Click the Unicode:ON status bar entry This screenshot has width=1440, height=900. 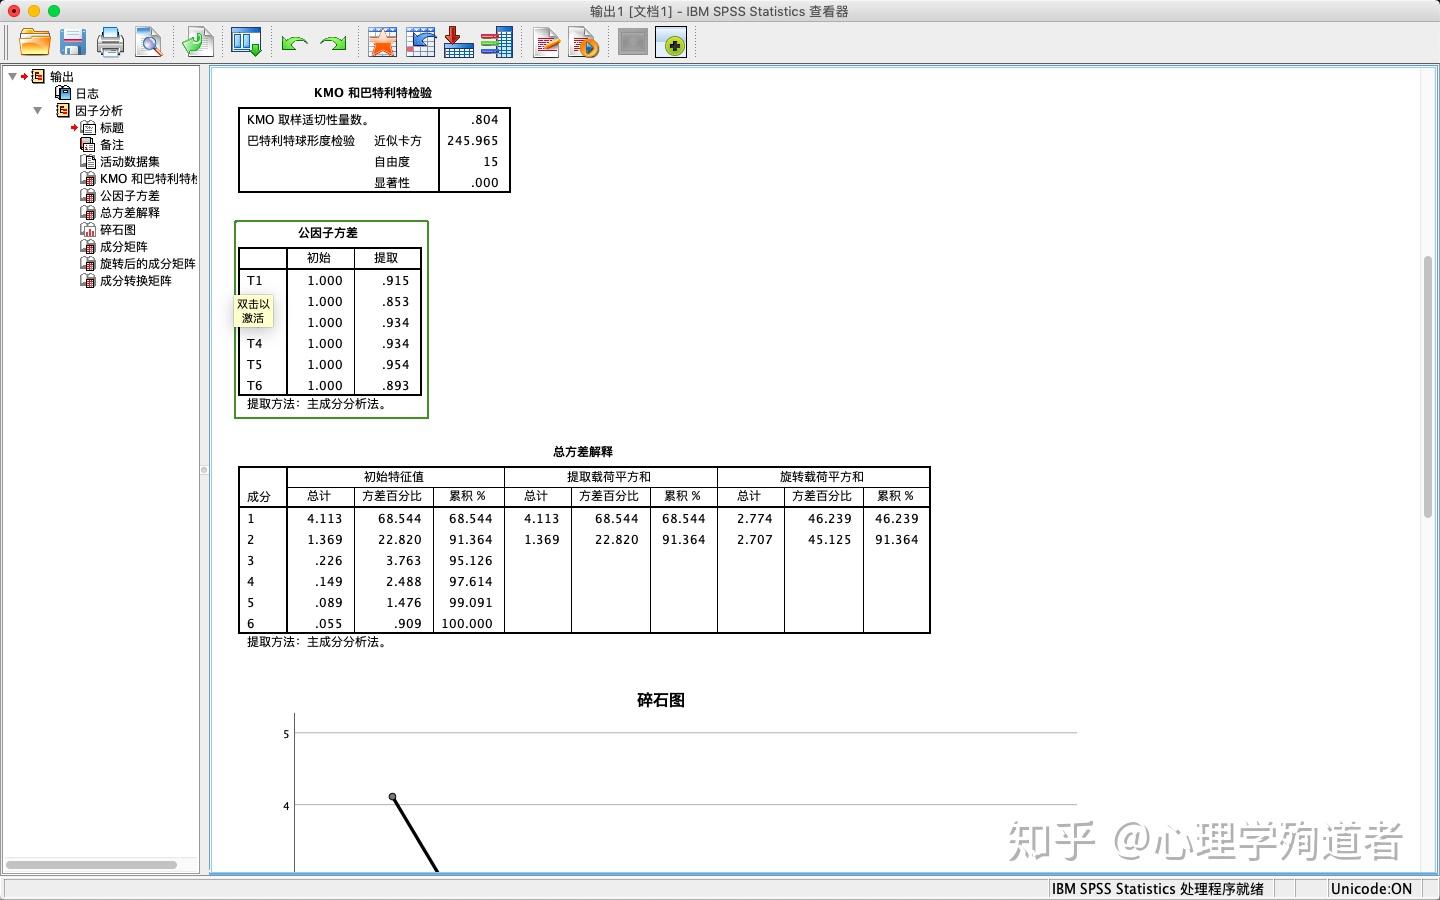tap(1371, 888)
